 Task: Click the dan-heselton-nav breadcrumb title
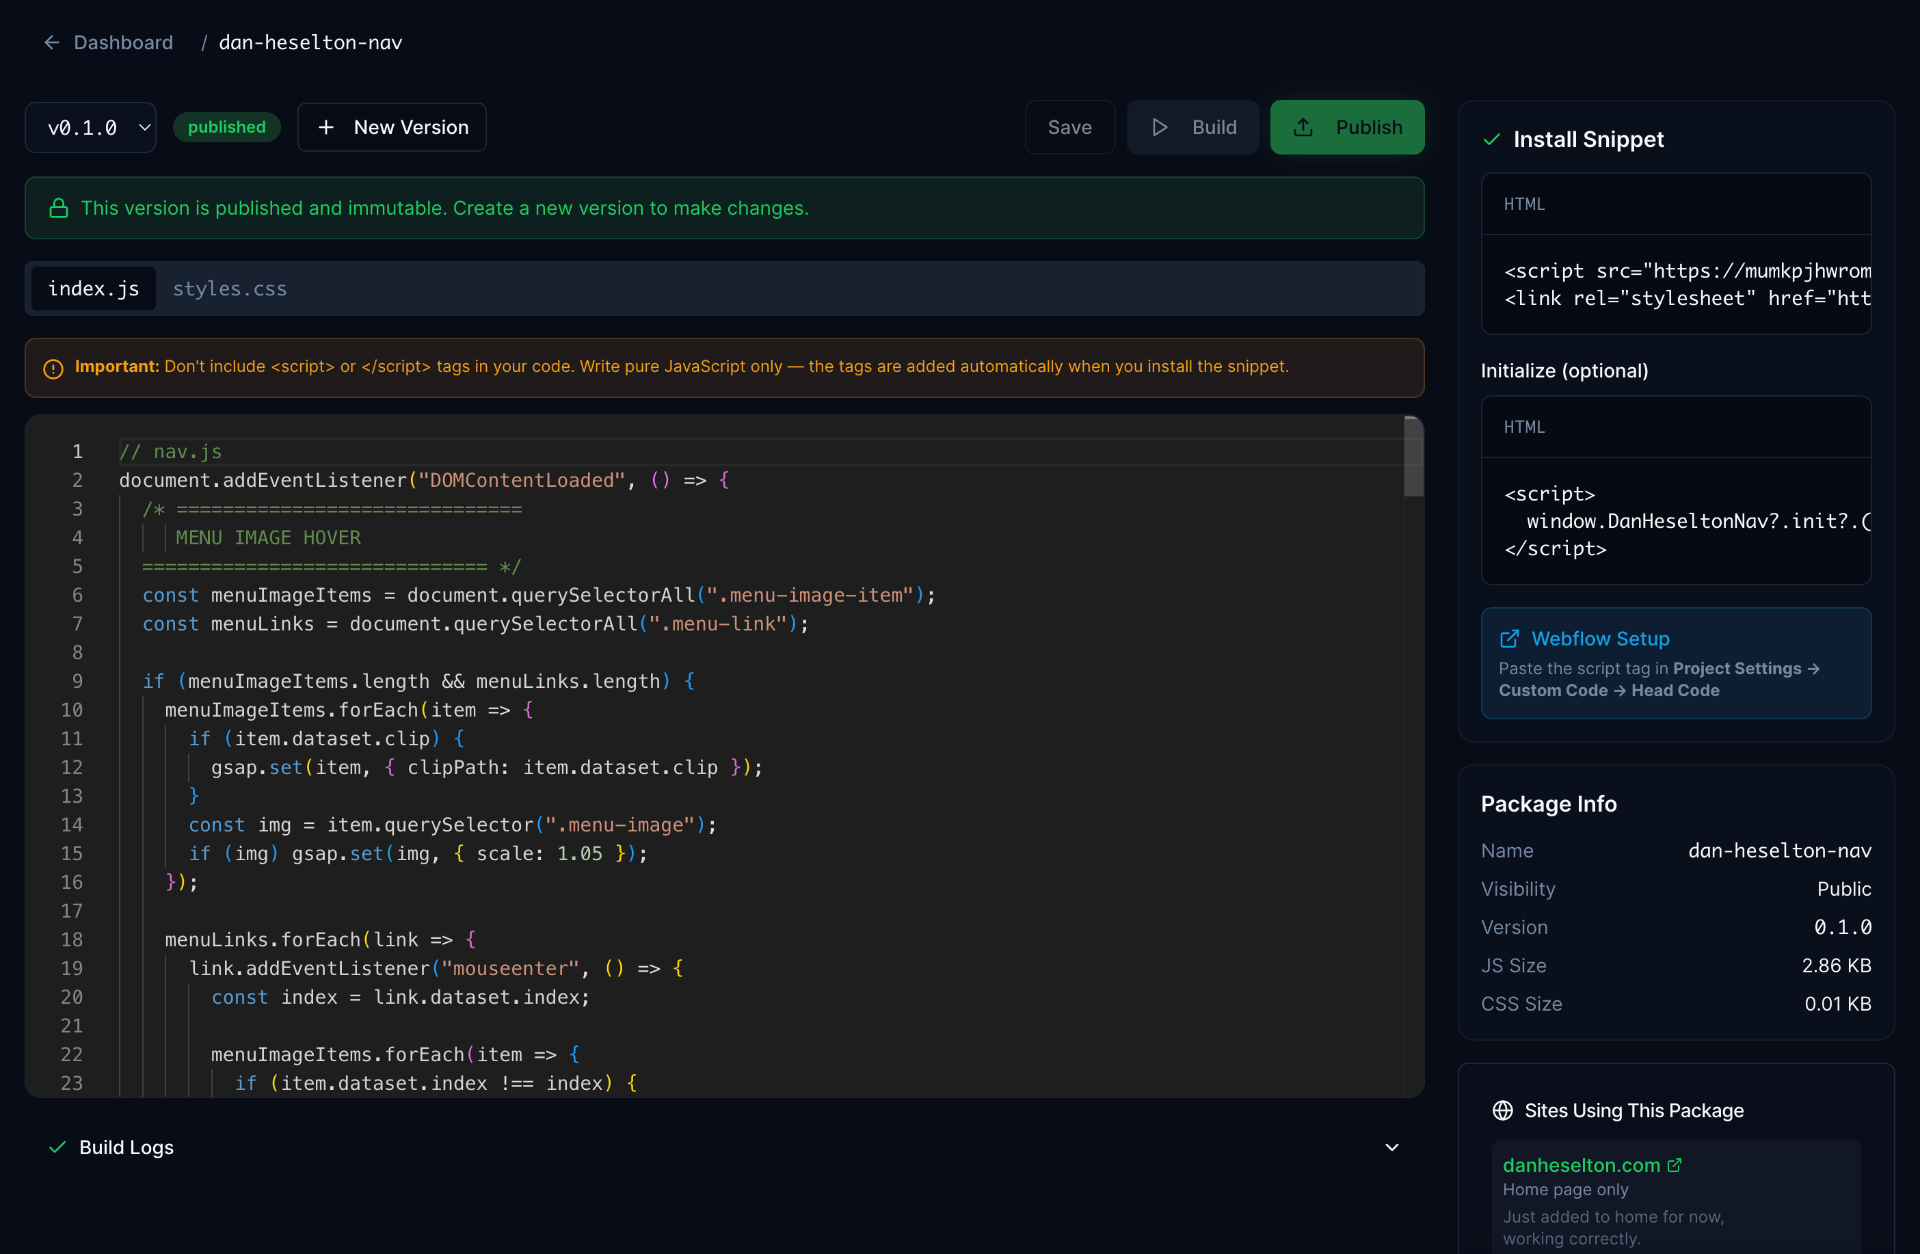pos(310,43)
